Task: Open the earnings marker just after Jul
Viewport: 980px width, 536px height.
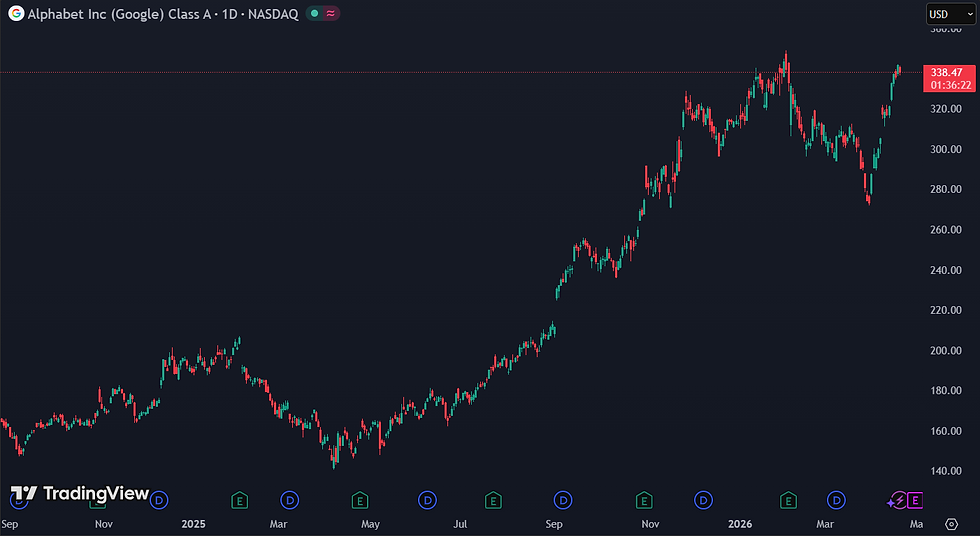Action: [493, 500]
